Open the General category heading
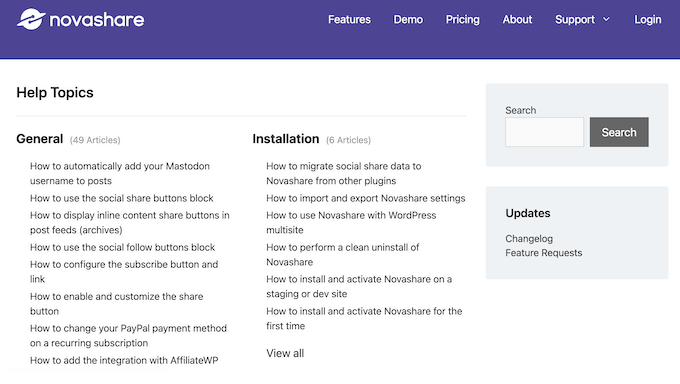 pyautogui.click(x=39, y=139)
